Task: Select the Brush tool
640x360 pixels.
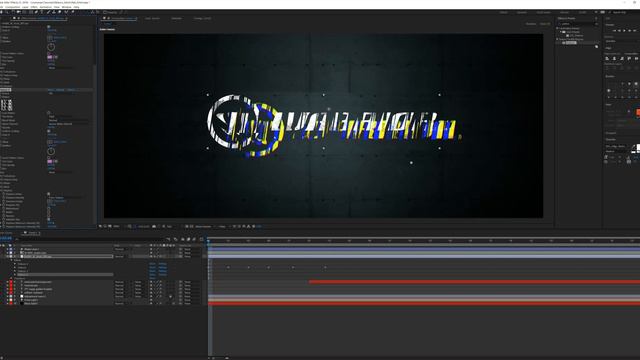Action: (x=48, y=12)
